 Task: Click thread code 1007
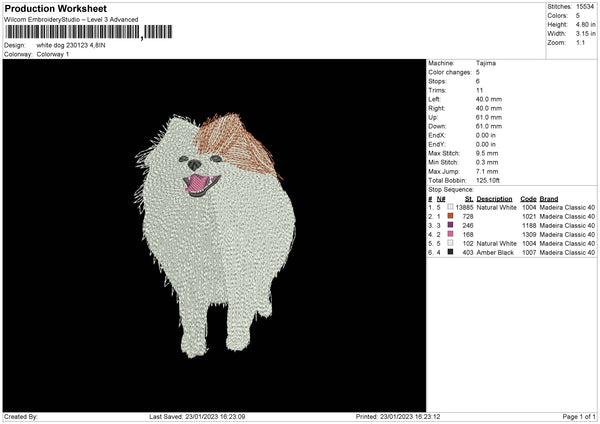click(529, 253)
